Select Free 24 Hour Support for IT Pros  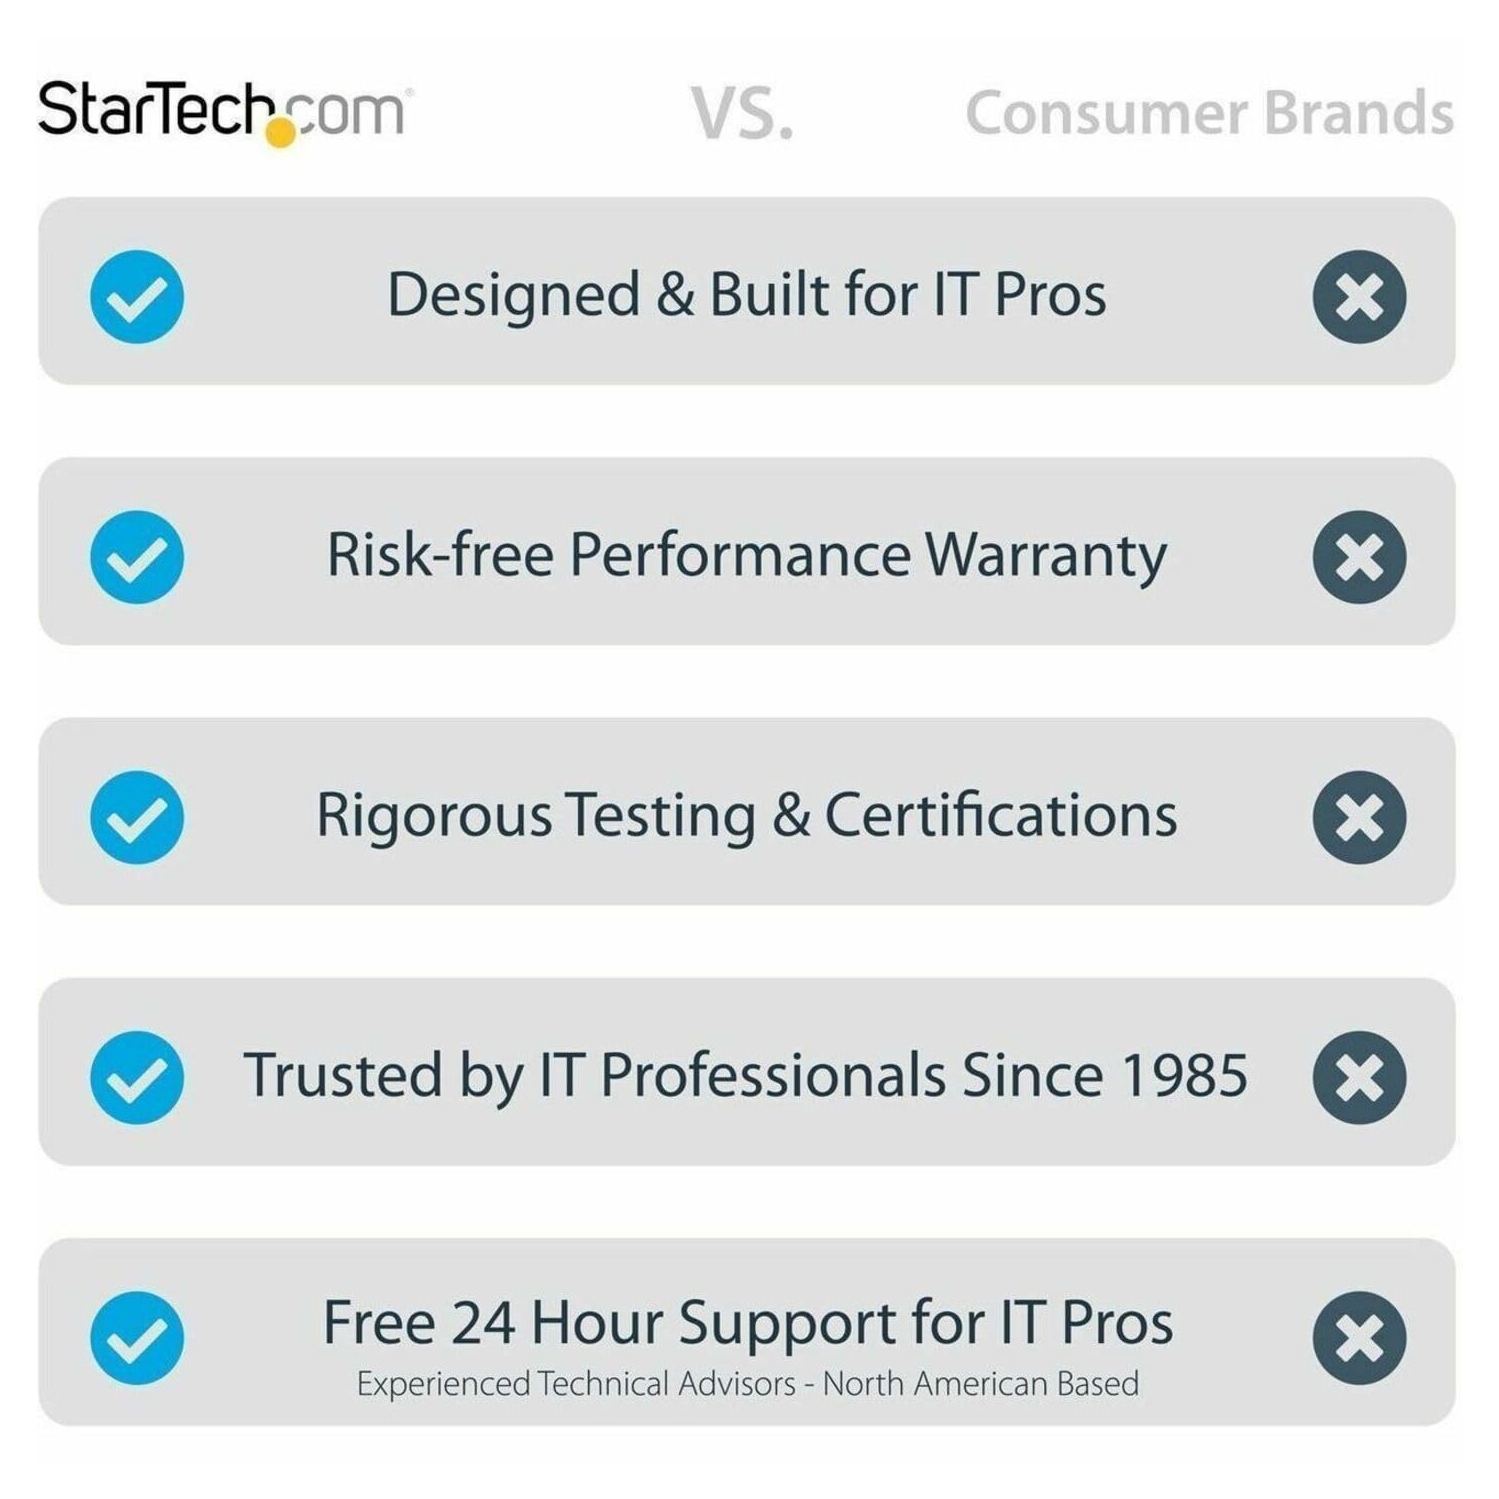coord(747,1323)
